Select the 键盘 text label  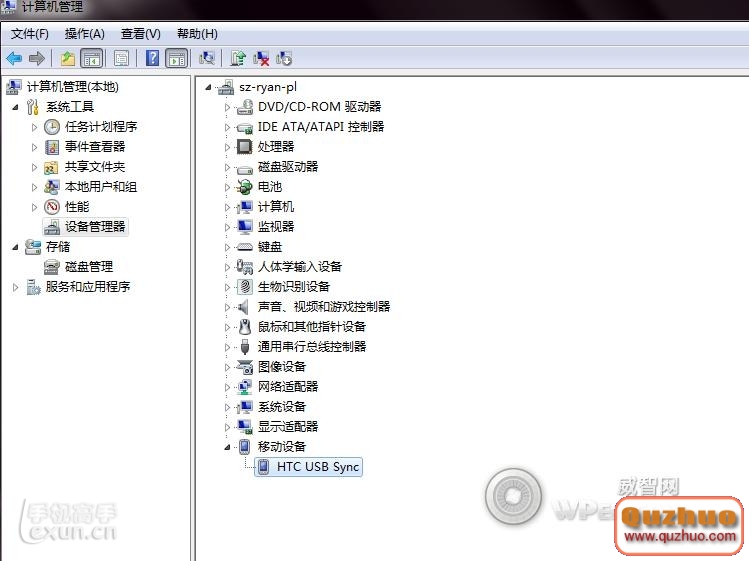pyautogui.click(x=270, y=247)
